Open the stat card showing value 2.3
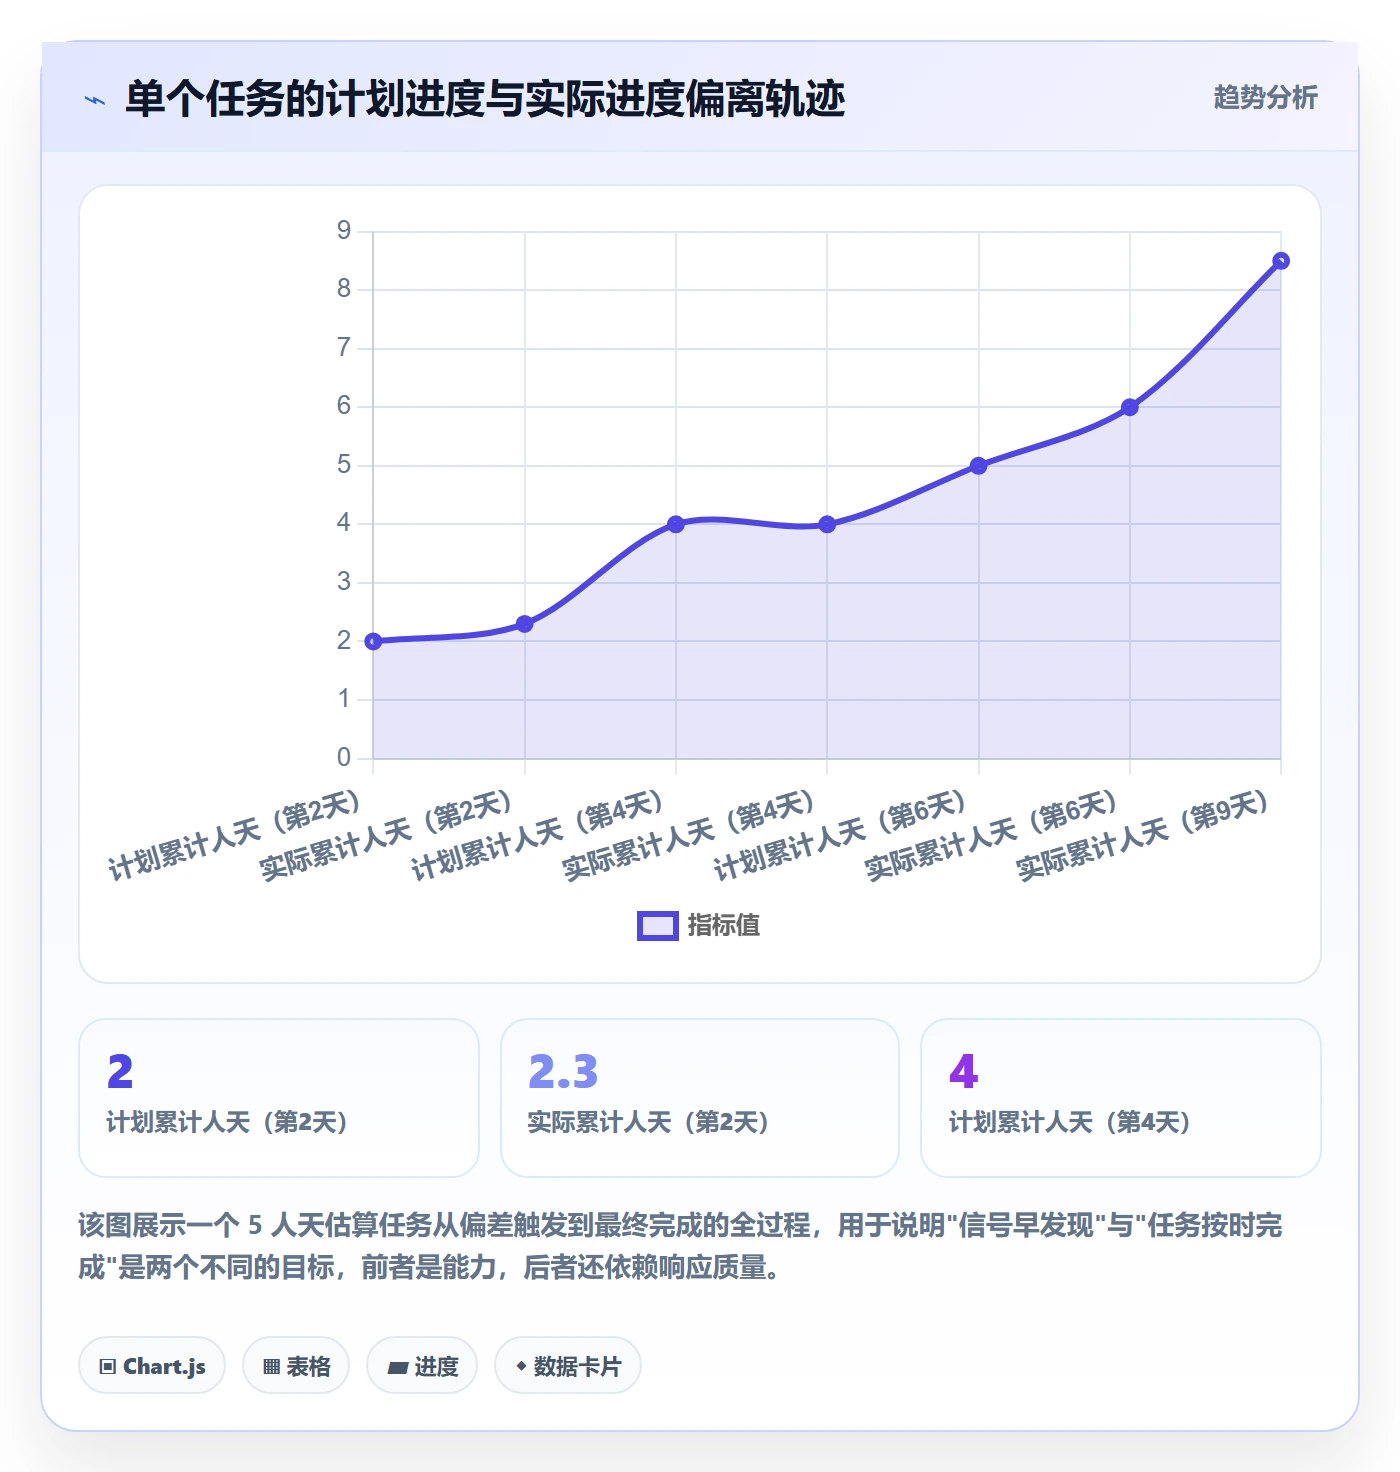Screen dimensions: 1400x1472 [x=700, y=1098]
